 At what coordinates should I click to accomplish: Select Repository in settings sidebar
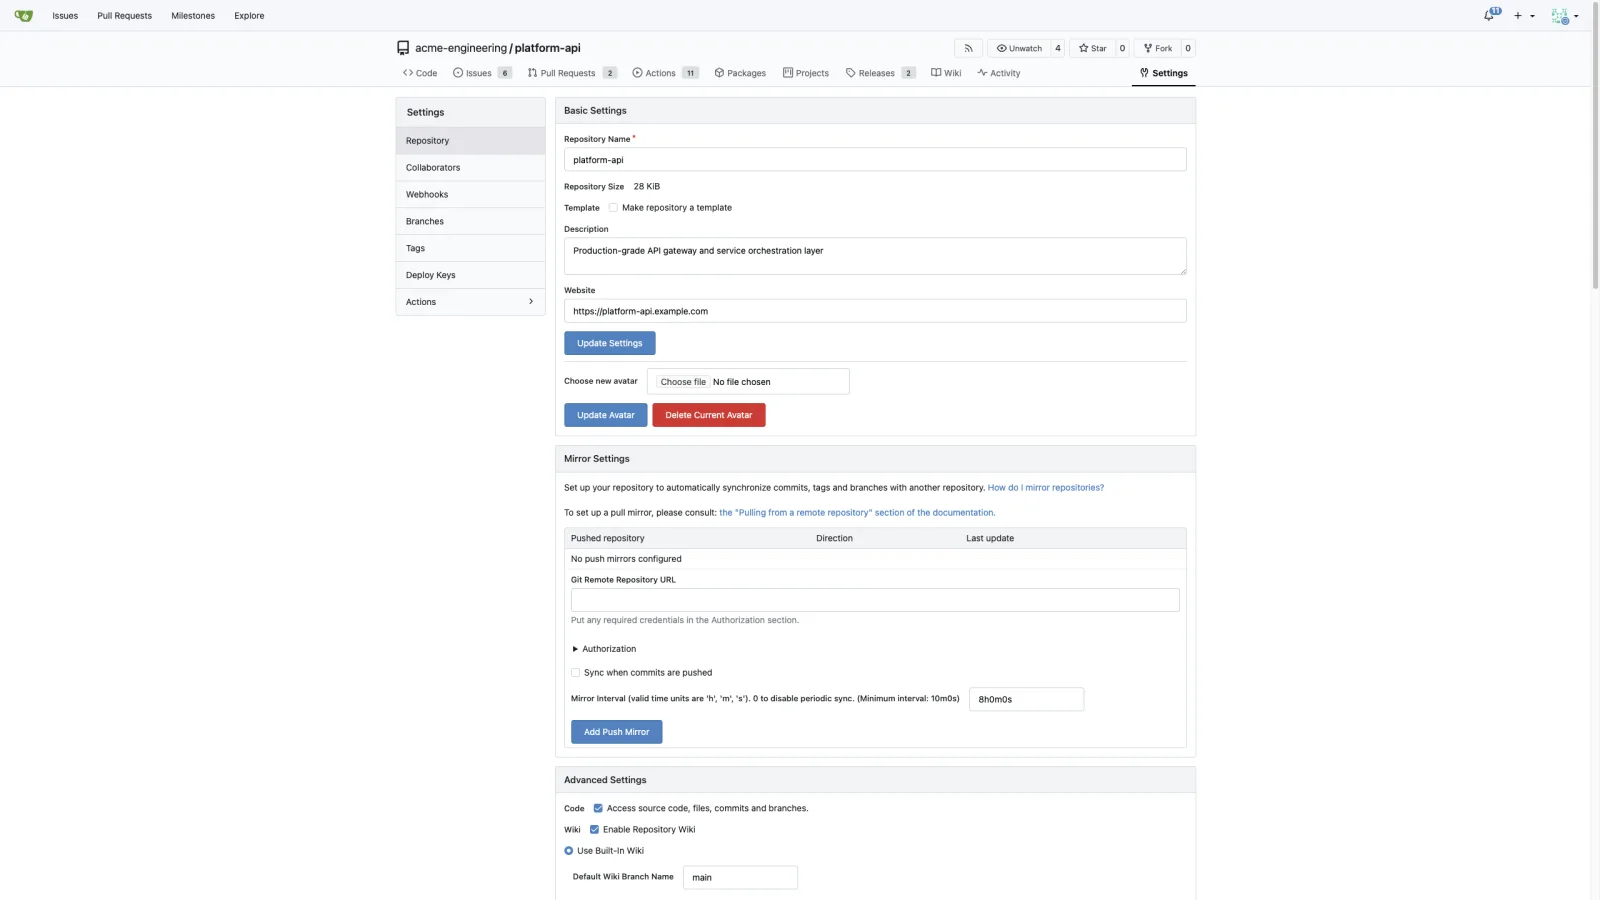coord(470,141)
